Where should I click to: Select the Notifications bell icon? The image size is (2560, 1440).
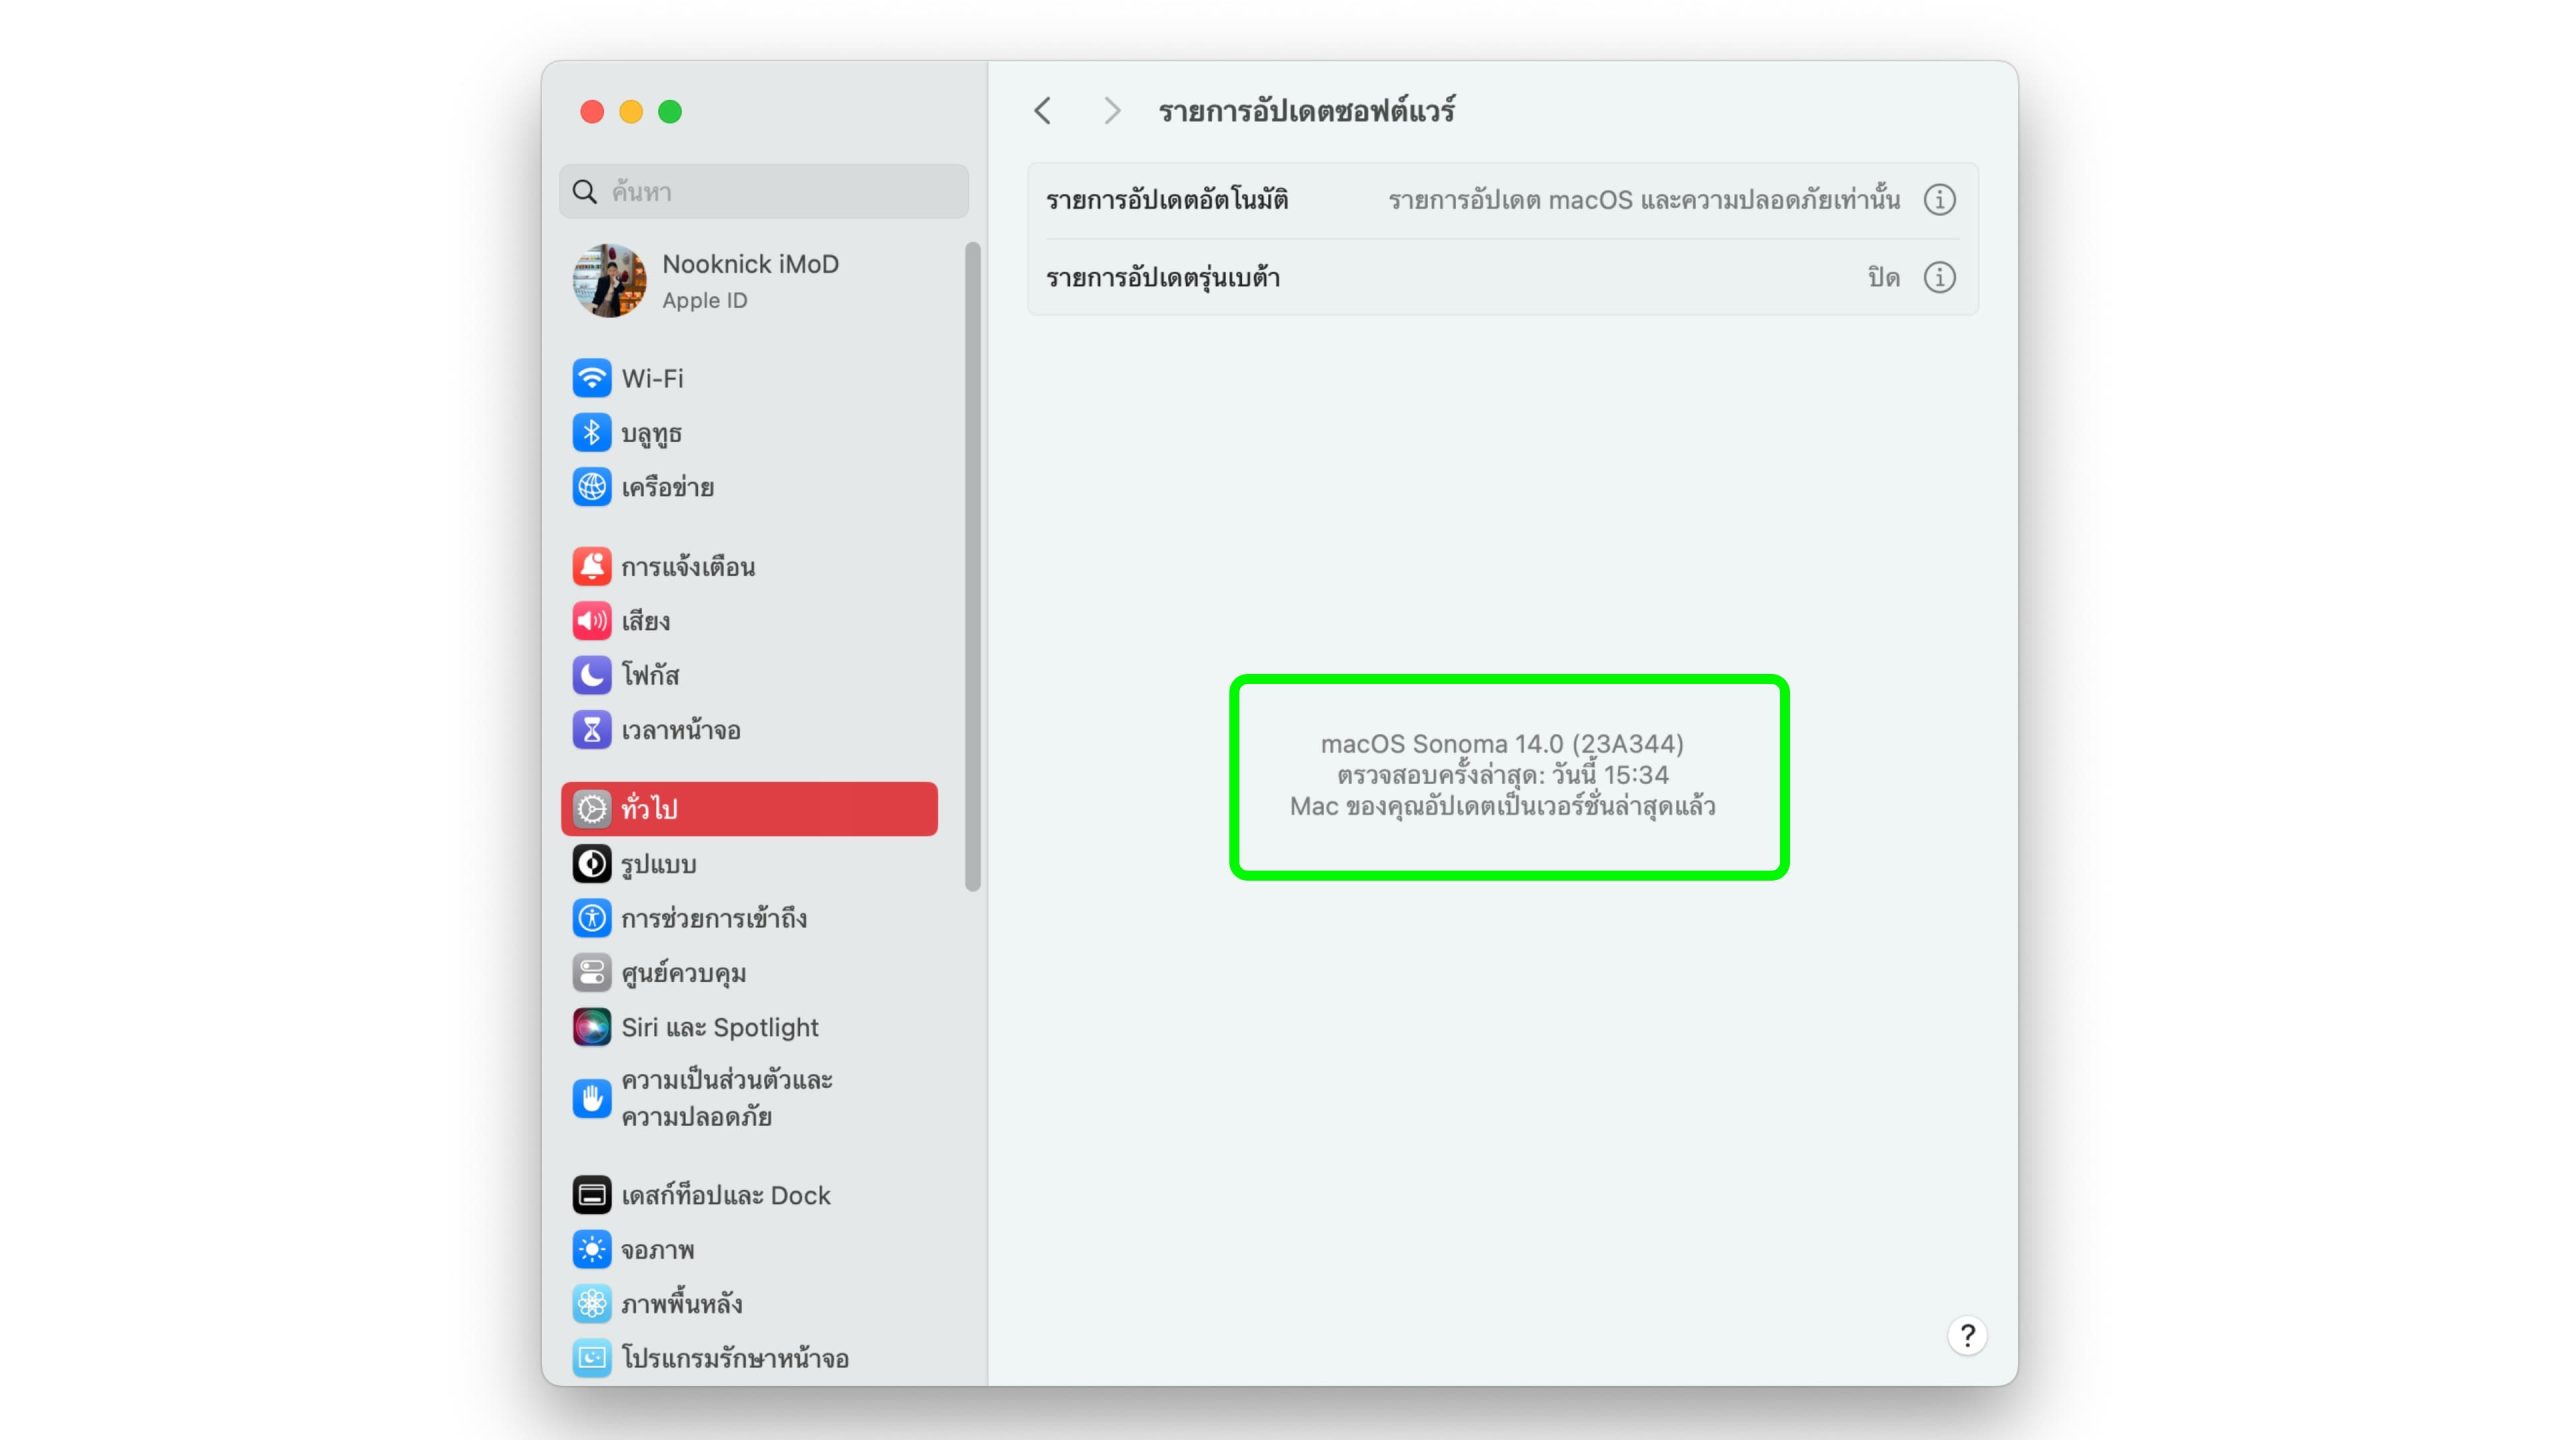click(591, 566)
